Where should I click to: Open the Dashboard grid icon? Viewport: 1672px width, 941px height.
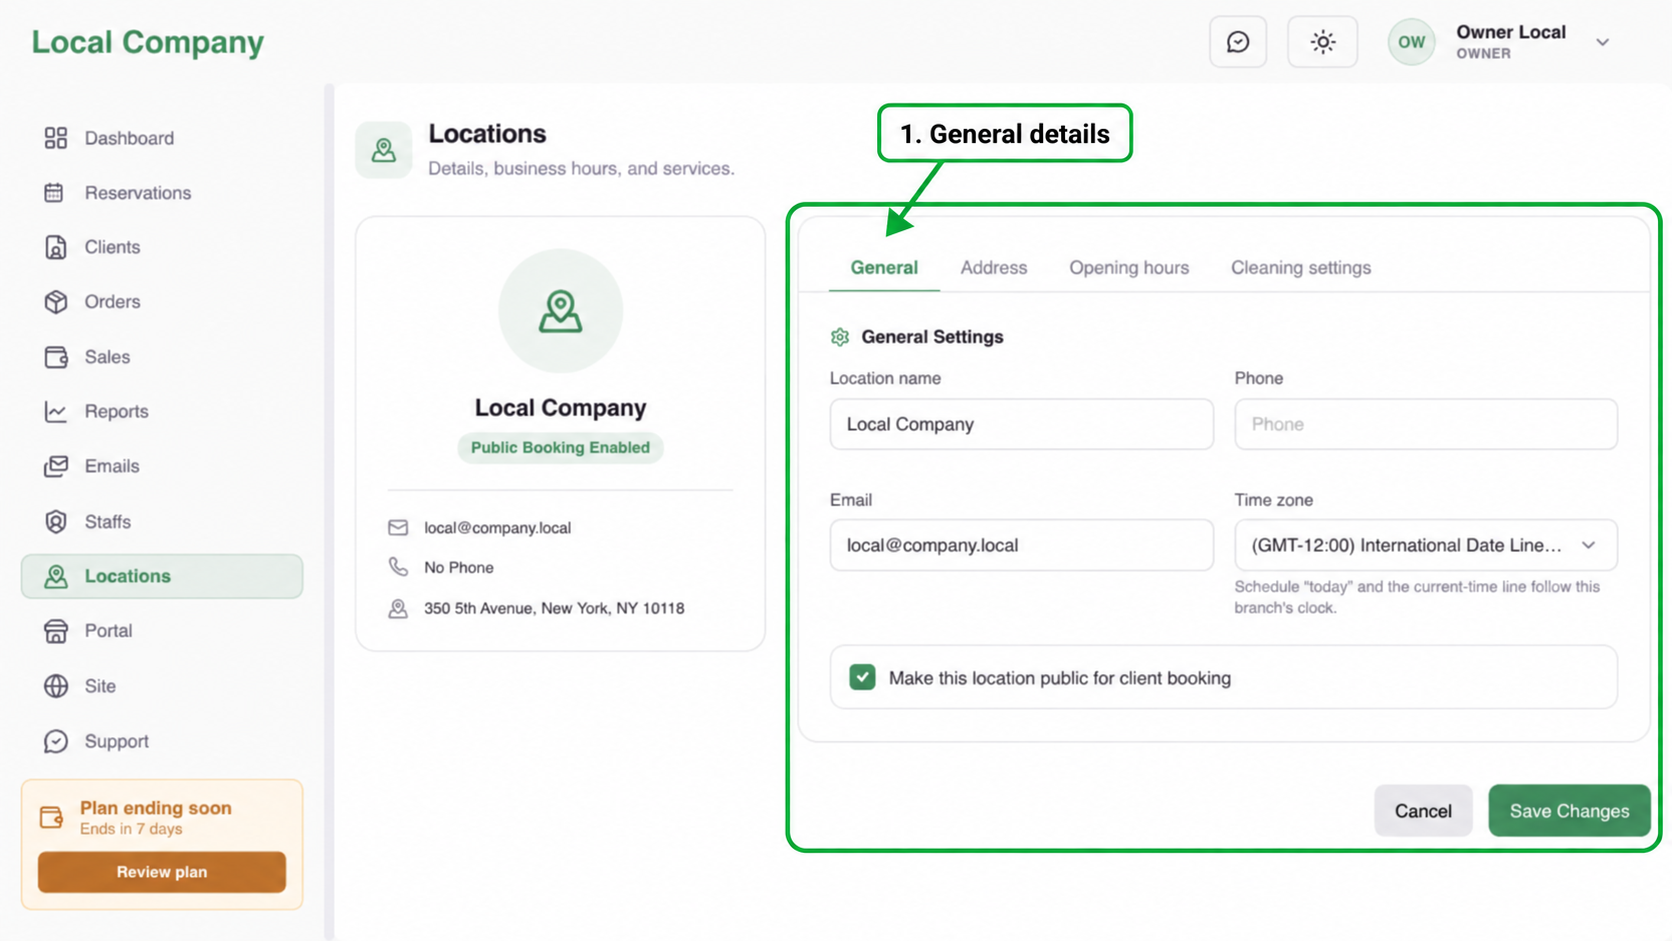(56, 138)
